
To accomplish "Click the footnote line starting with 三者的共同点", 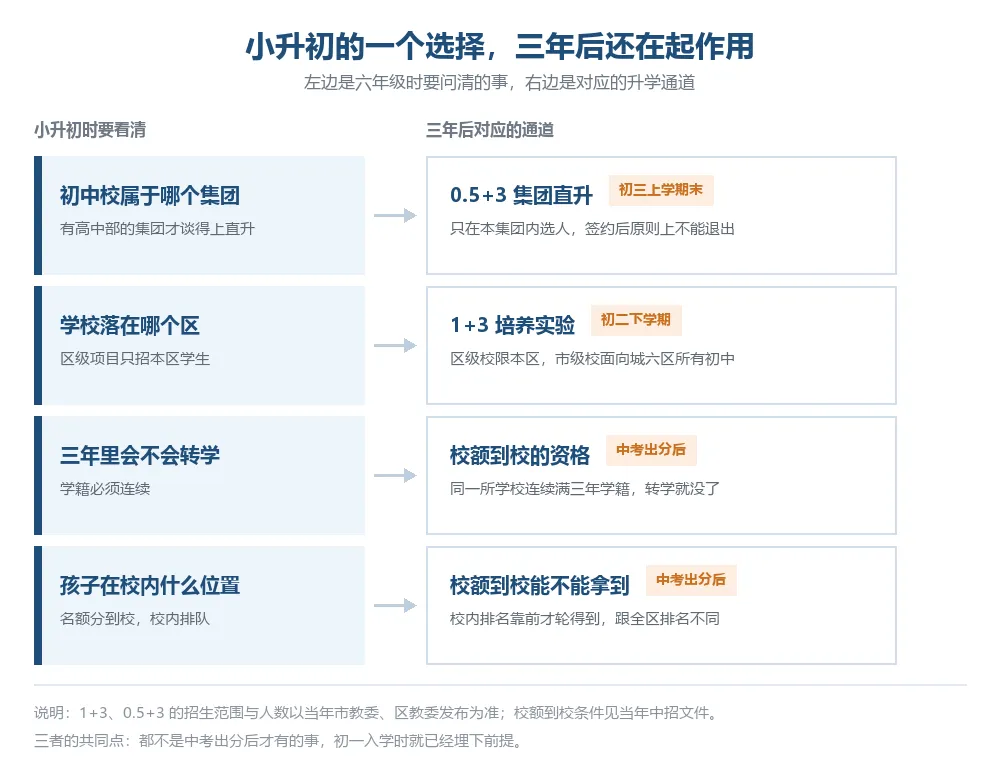I will [279, 741].
